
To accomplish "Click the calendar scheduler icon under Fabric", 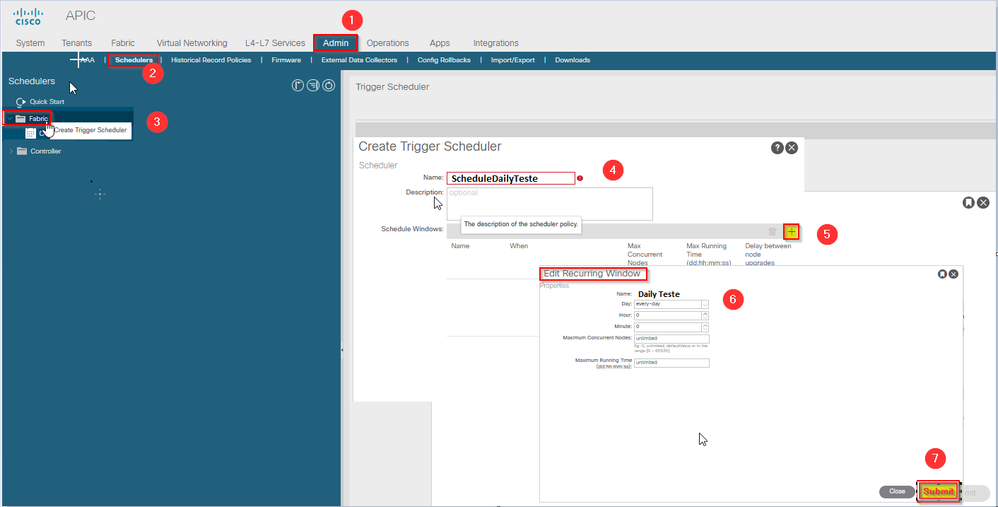I will 31,133.
